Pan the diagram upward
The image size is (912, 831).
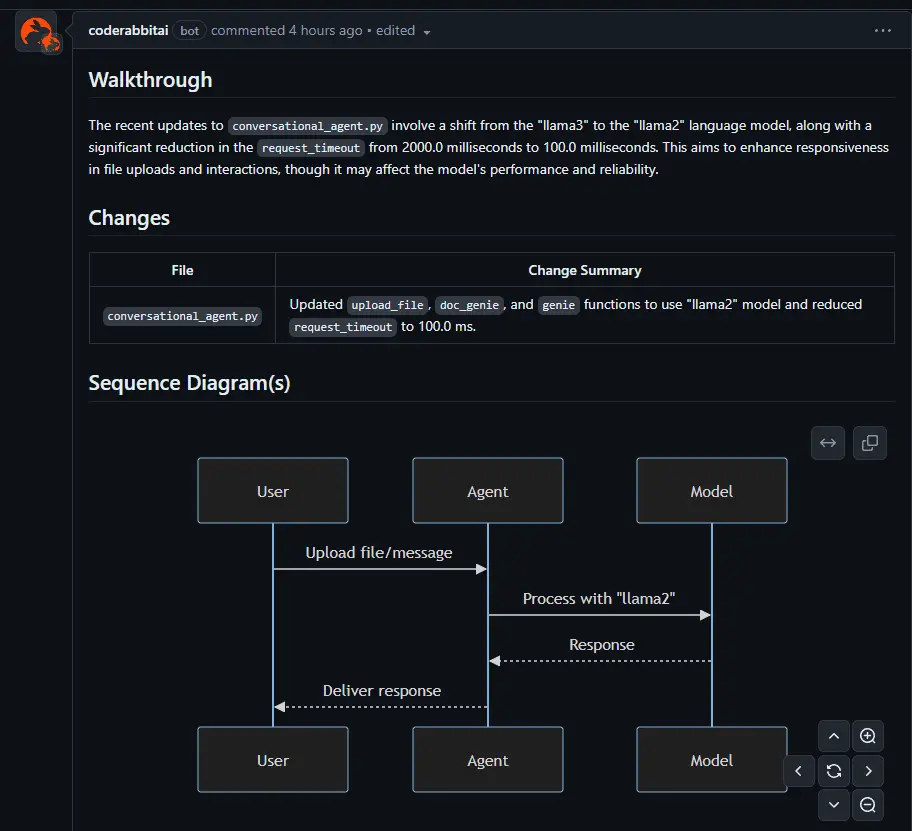click(x=833, y=735)
